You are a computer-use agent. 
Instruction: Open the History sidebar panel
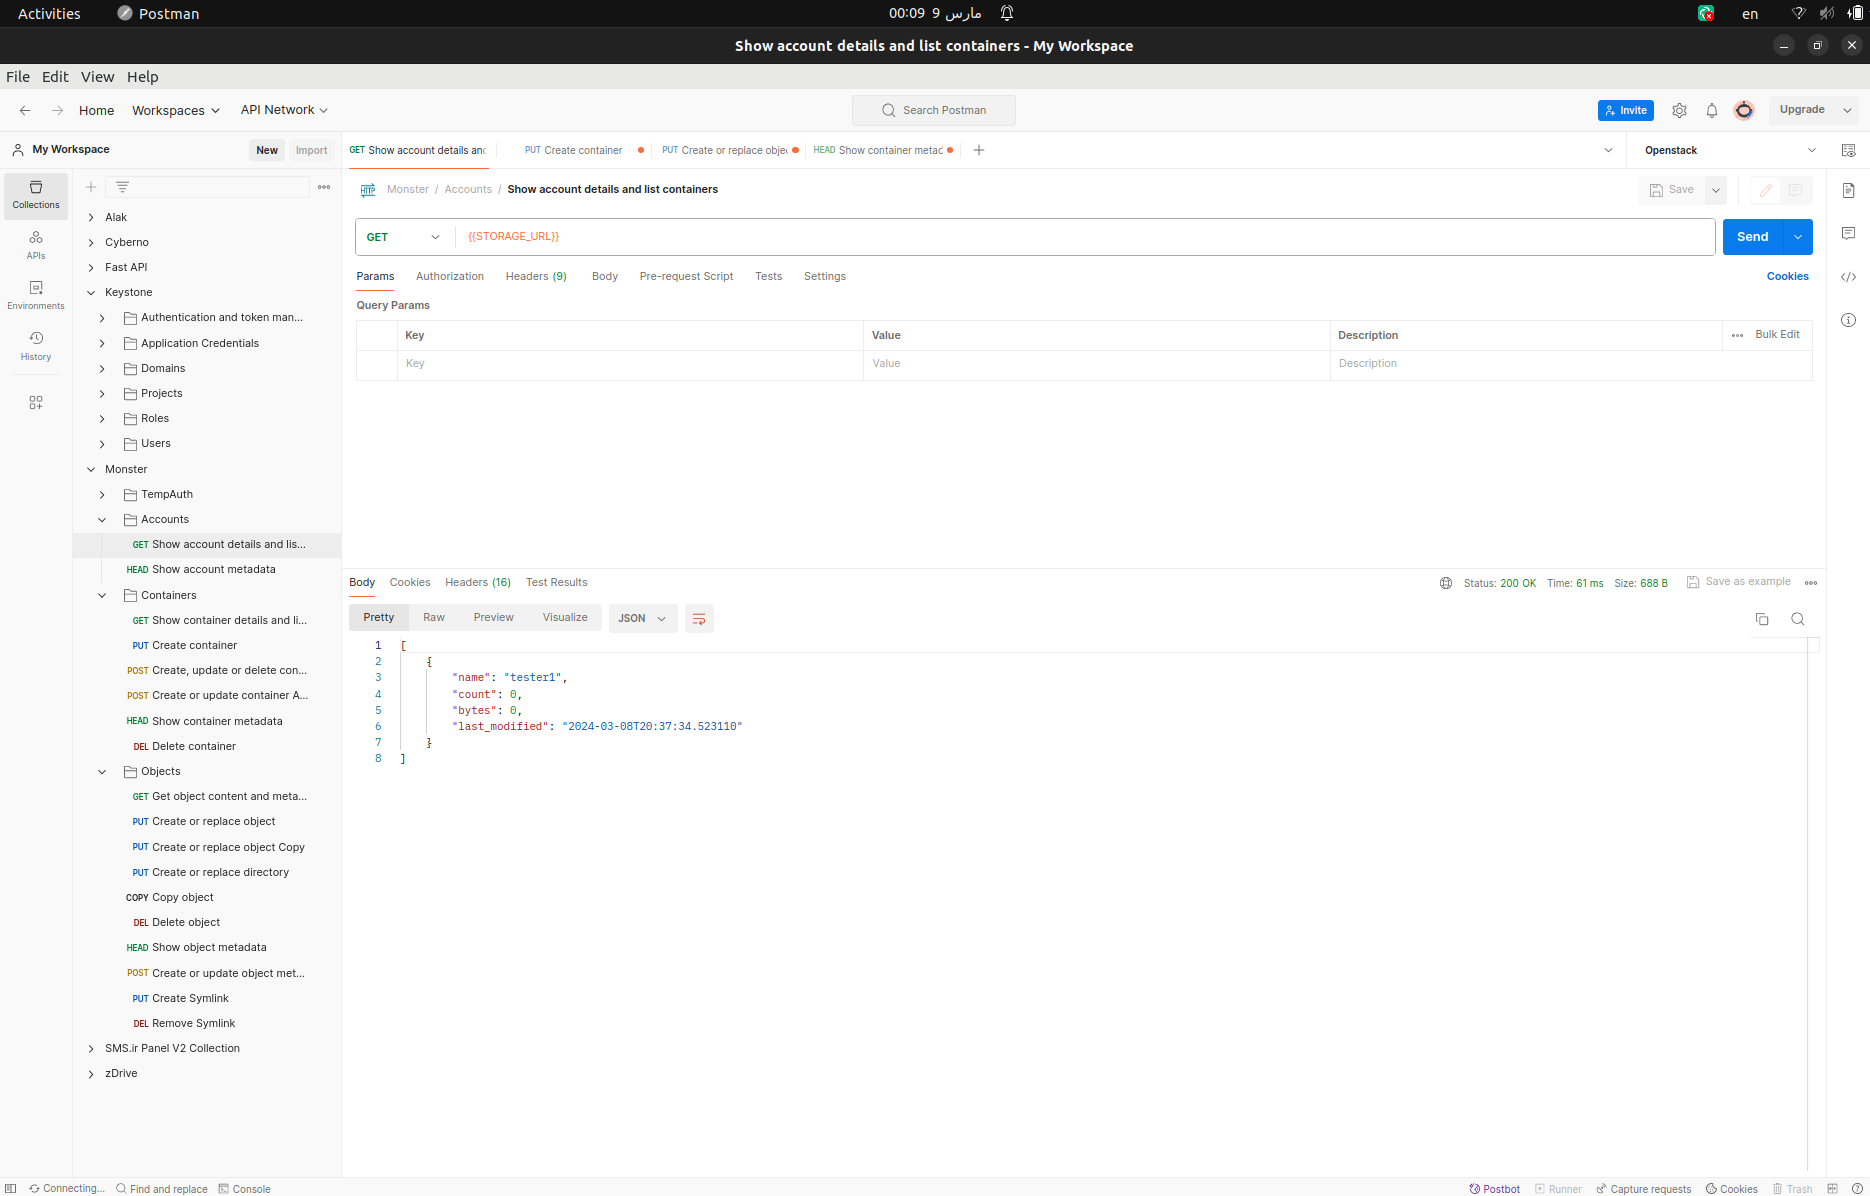36,346
